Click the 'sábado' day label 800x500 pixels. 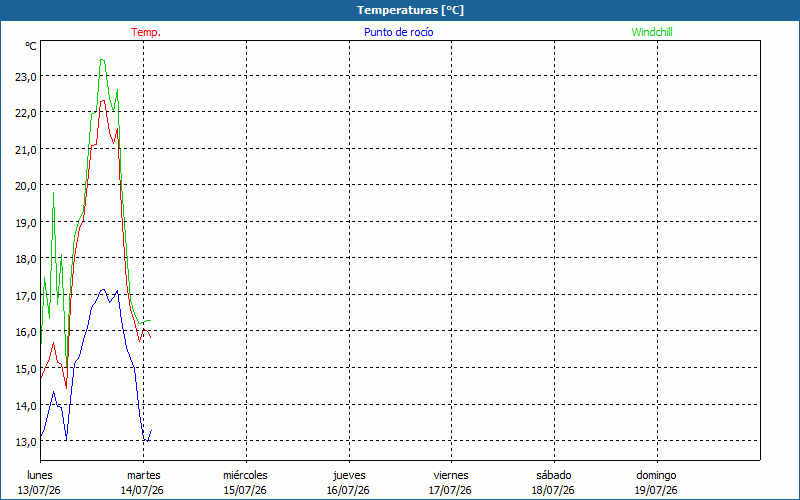tap(554, 475)
